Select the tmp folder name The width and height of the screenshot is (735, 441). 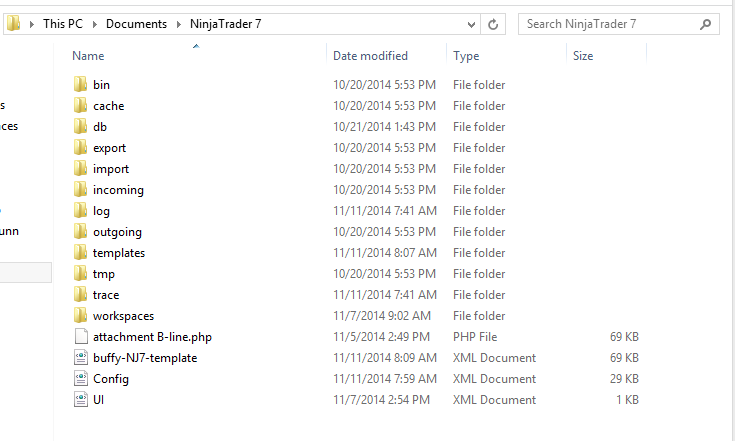pos(104,274)
